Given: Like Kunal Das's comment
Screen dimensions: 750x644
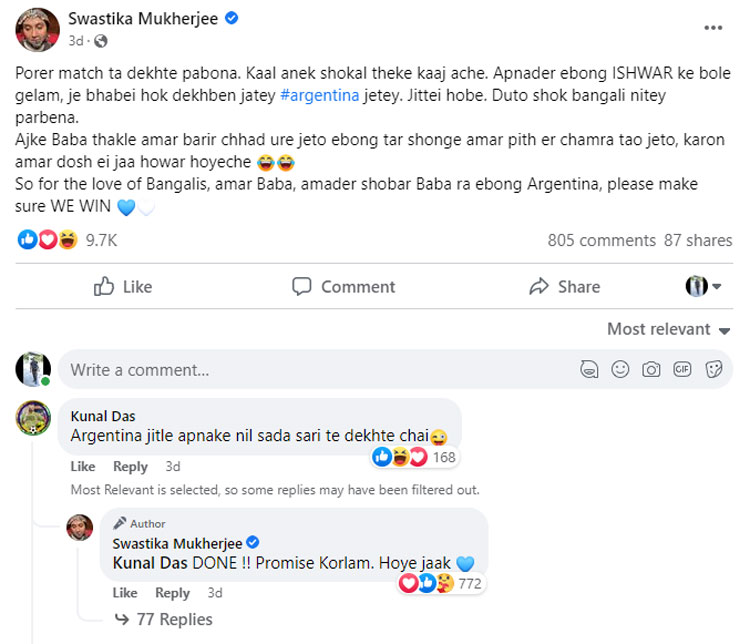Looking at the screenshot, I should [83, 466].
